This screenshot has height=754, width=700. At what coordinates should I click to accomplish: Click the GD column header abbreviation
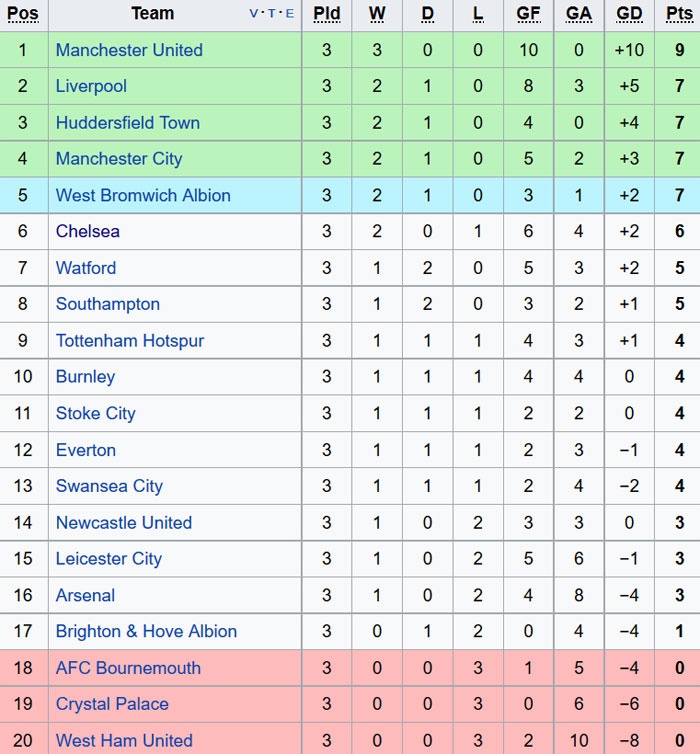point(630,14)
